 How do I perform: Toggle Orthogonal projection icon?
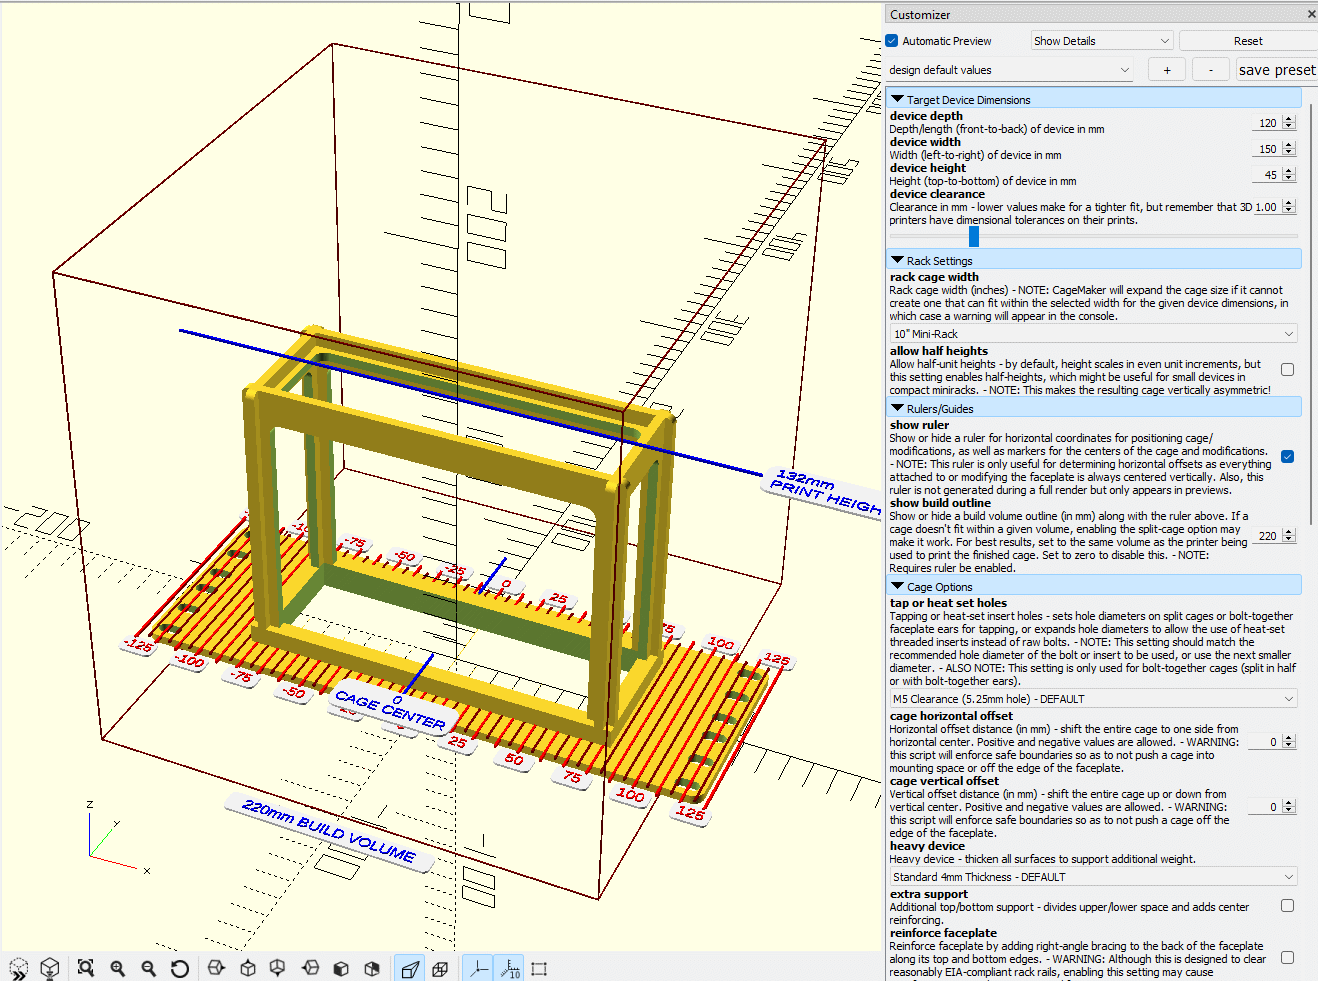click(x=440, y=968)
